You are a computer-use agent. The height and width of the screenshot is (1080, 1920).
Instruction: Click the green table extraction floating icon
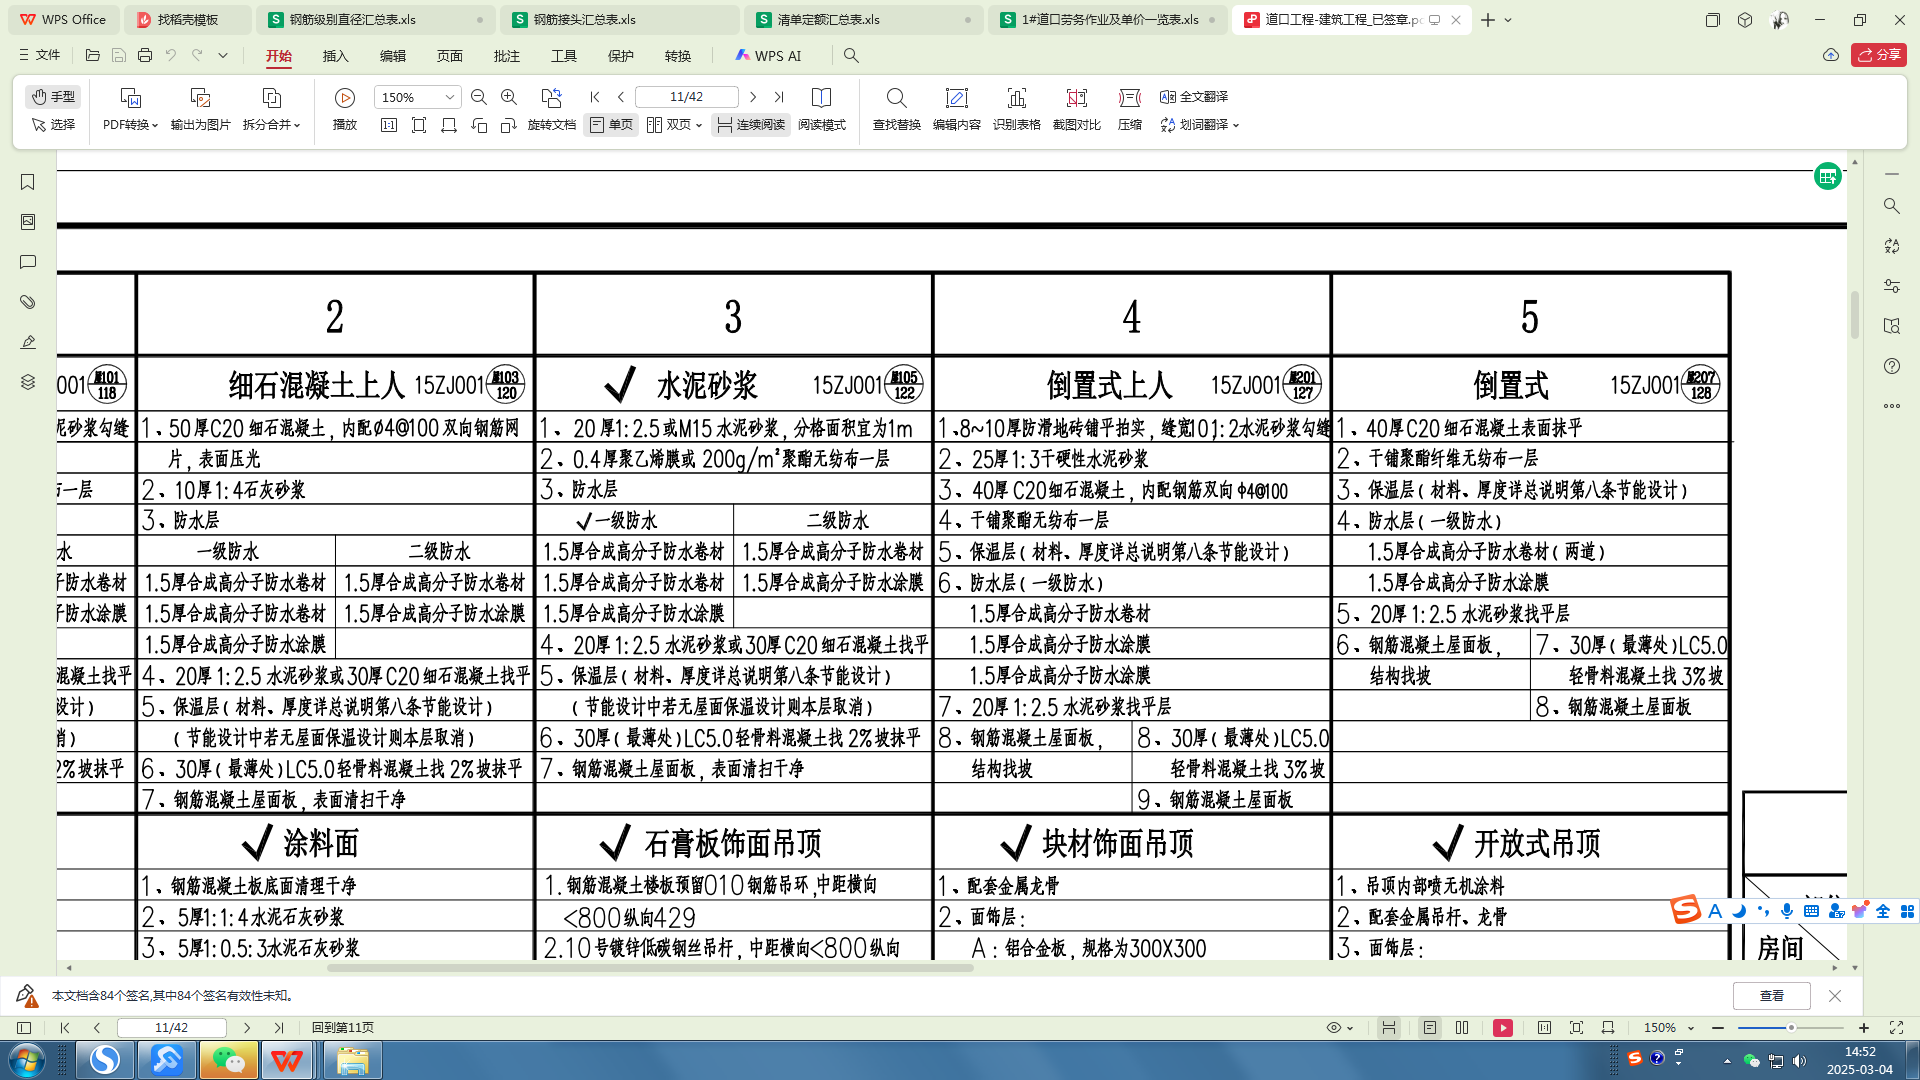[1828, 177]
